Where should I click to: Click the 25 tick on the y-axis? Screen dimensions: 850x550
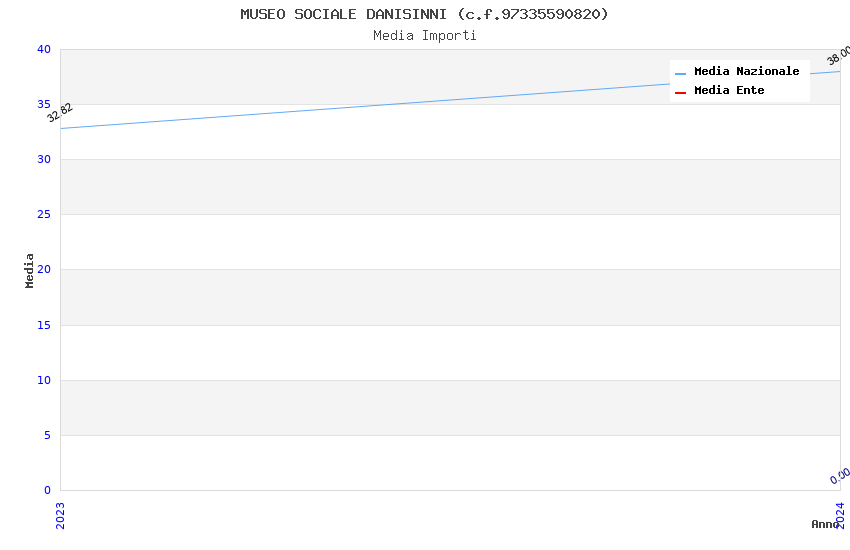click(44, 215)
